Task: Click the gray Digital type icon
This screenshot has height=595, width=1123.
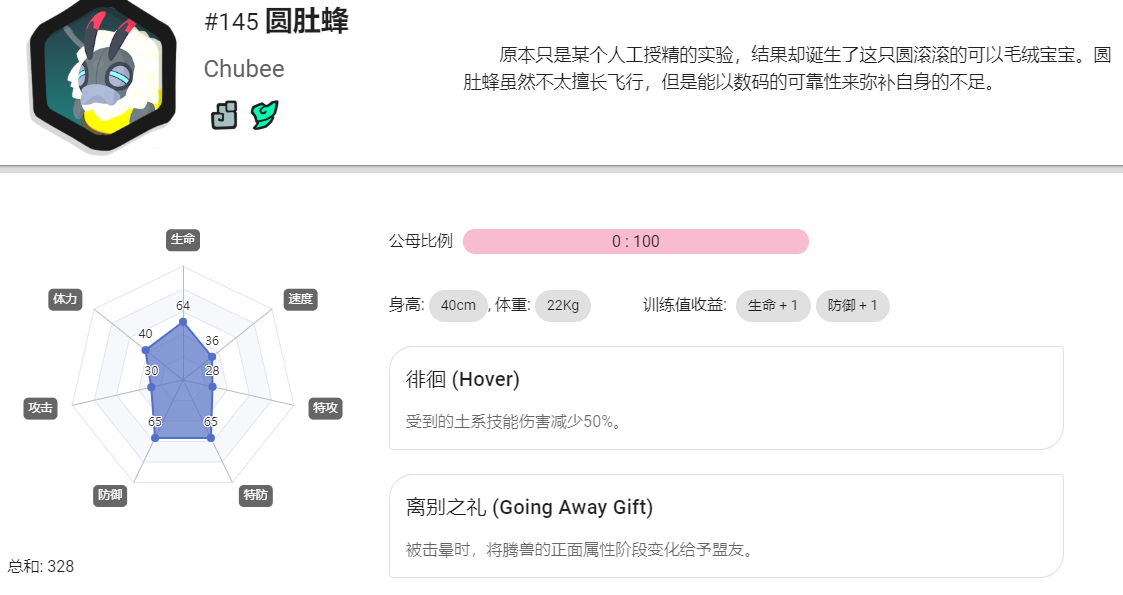Action: click(224, 115)
